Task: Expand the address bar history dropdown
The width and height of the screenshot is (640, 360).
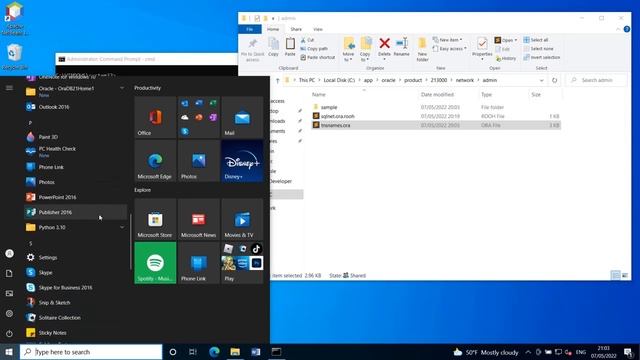Action: pos(541,80)
